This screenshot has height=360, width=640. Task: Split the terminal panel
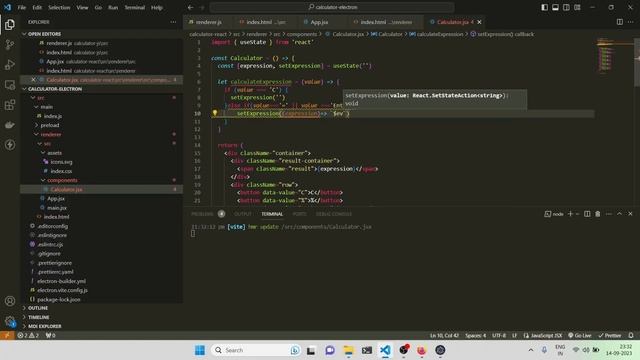(587, 214)
